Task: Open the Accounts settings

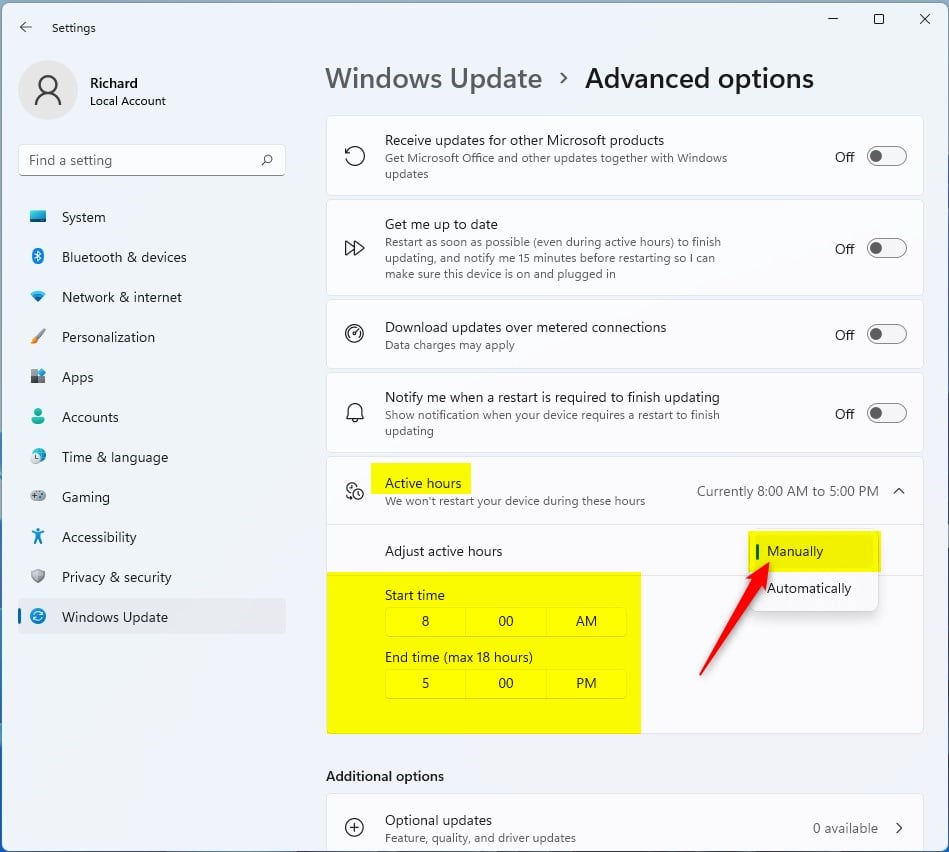Action: 152,416
